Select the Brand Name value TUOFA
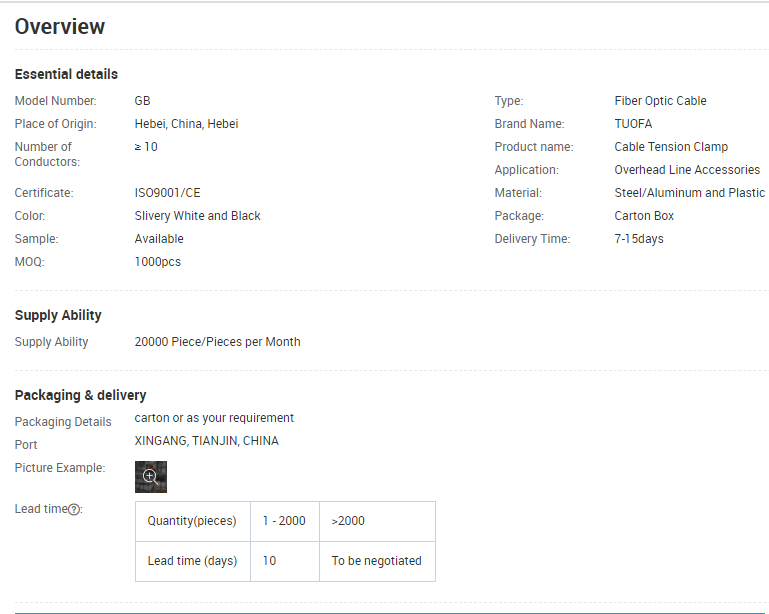This screenshot has width=769, height=614. pos(633,124)
